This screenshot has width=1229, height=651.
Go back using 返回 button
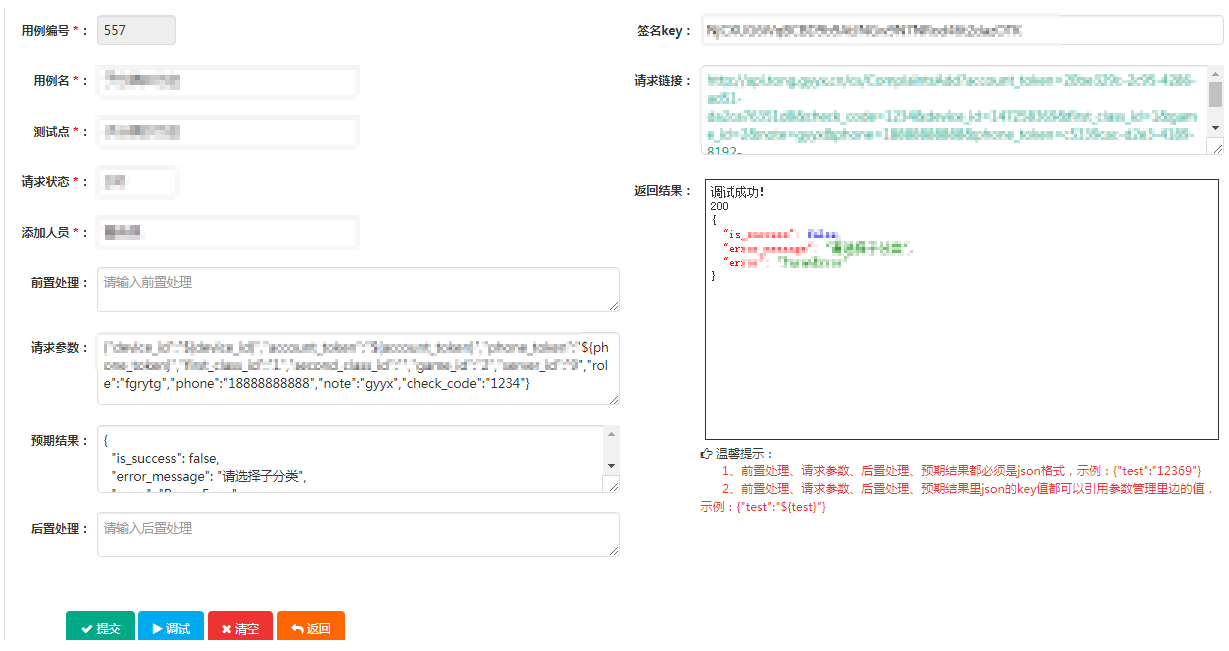coord(311,628)
